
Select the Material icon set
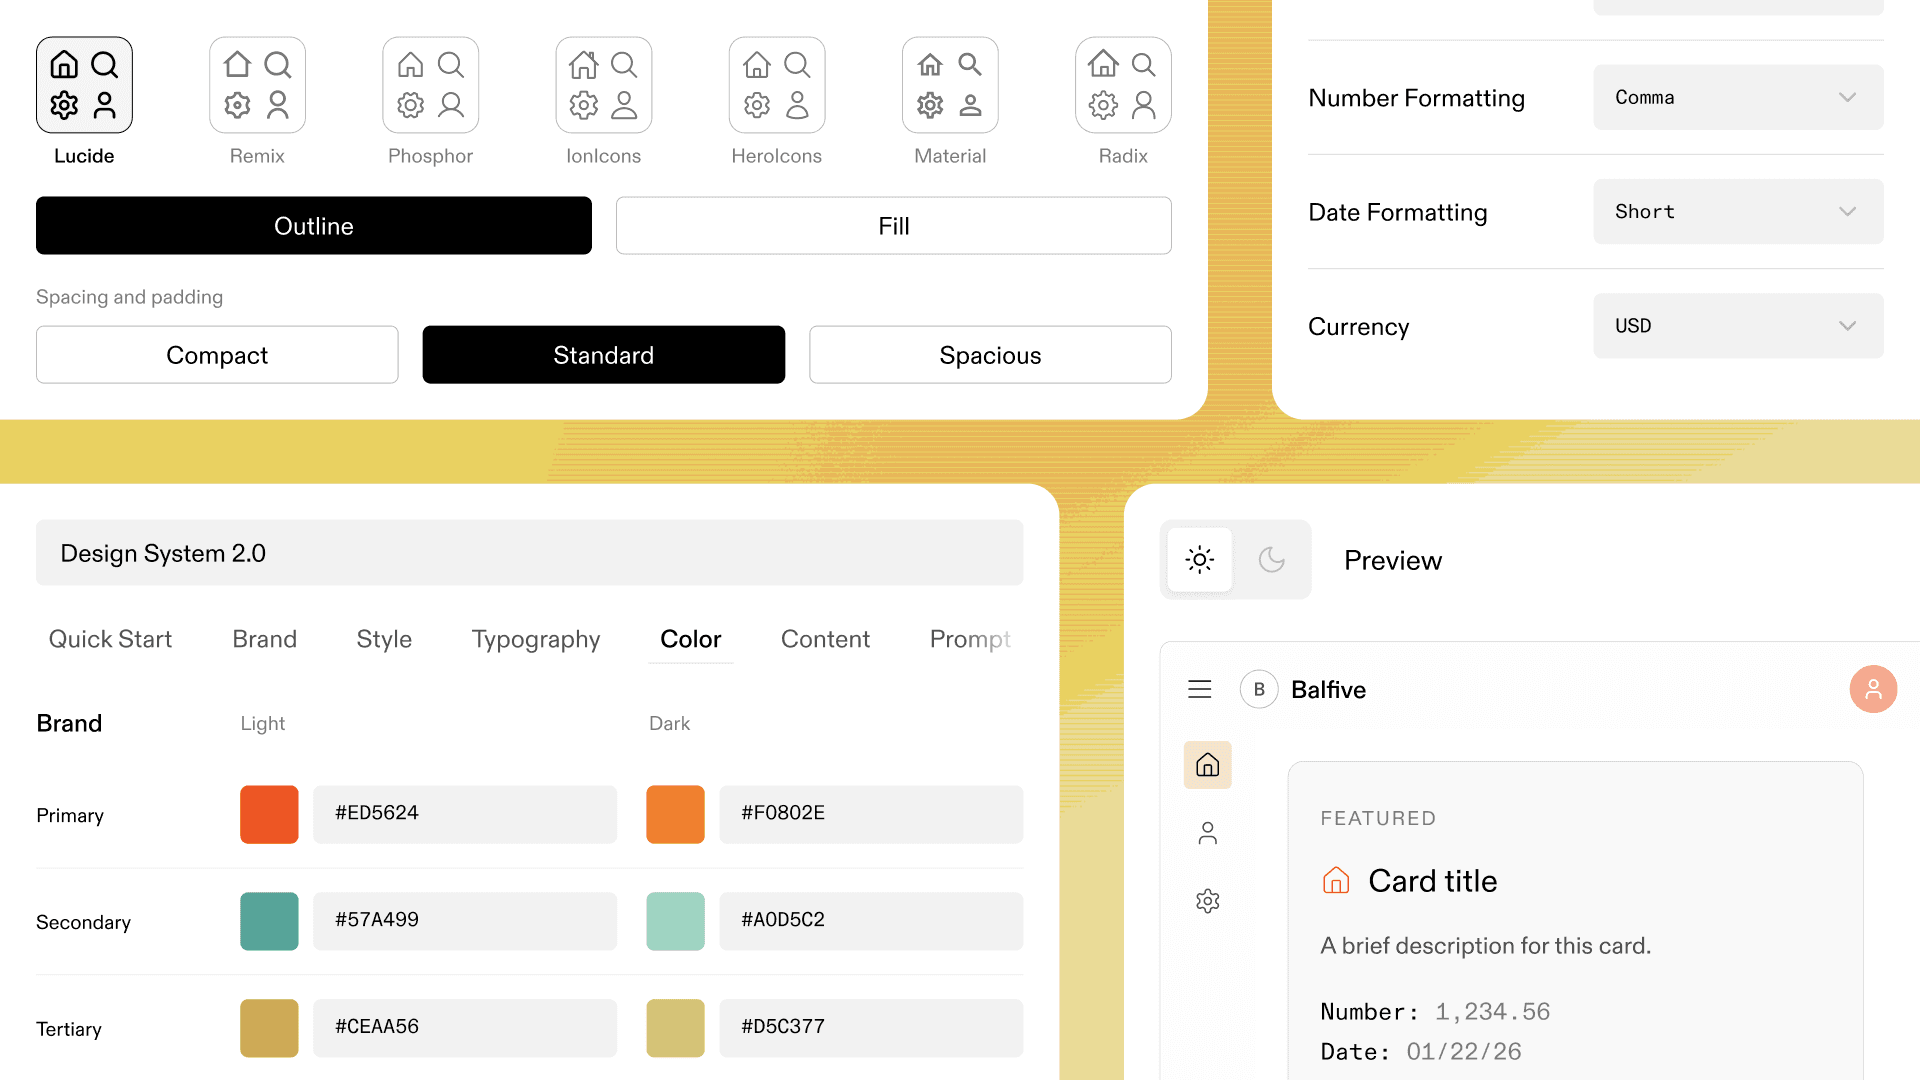point(950,85)
